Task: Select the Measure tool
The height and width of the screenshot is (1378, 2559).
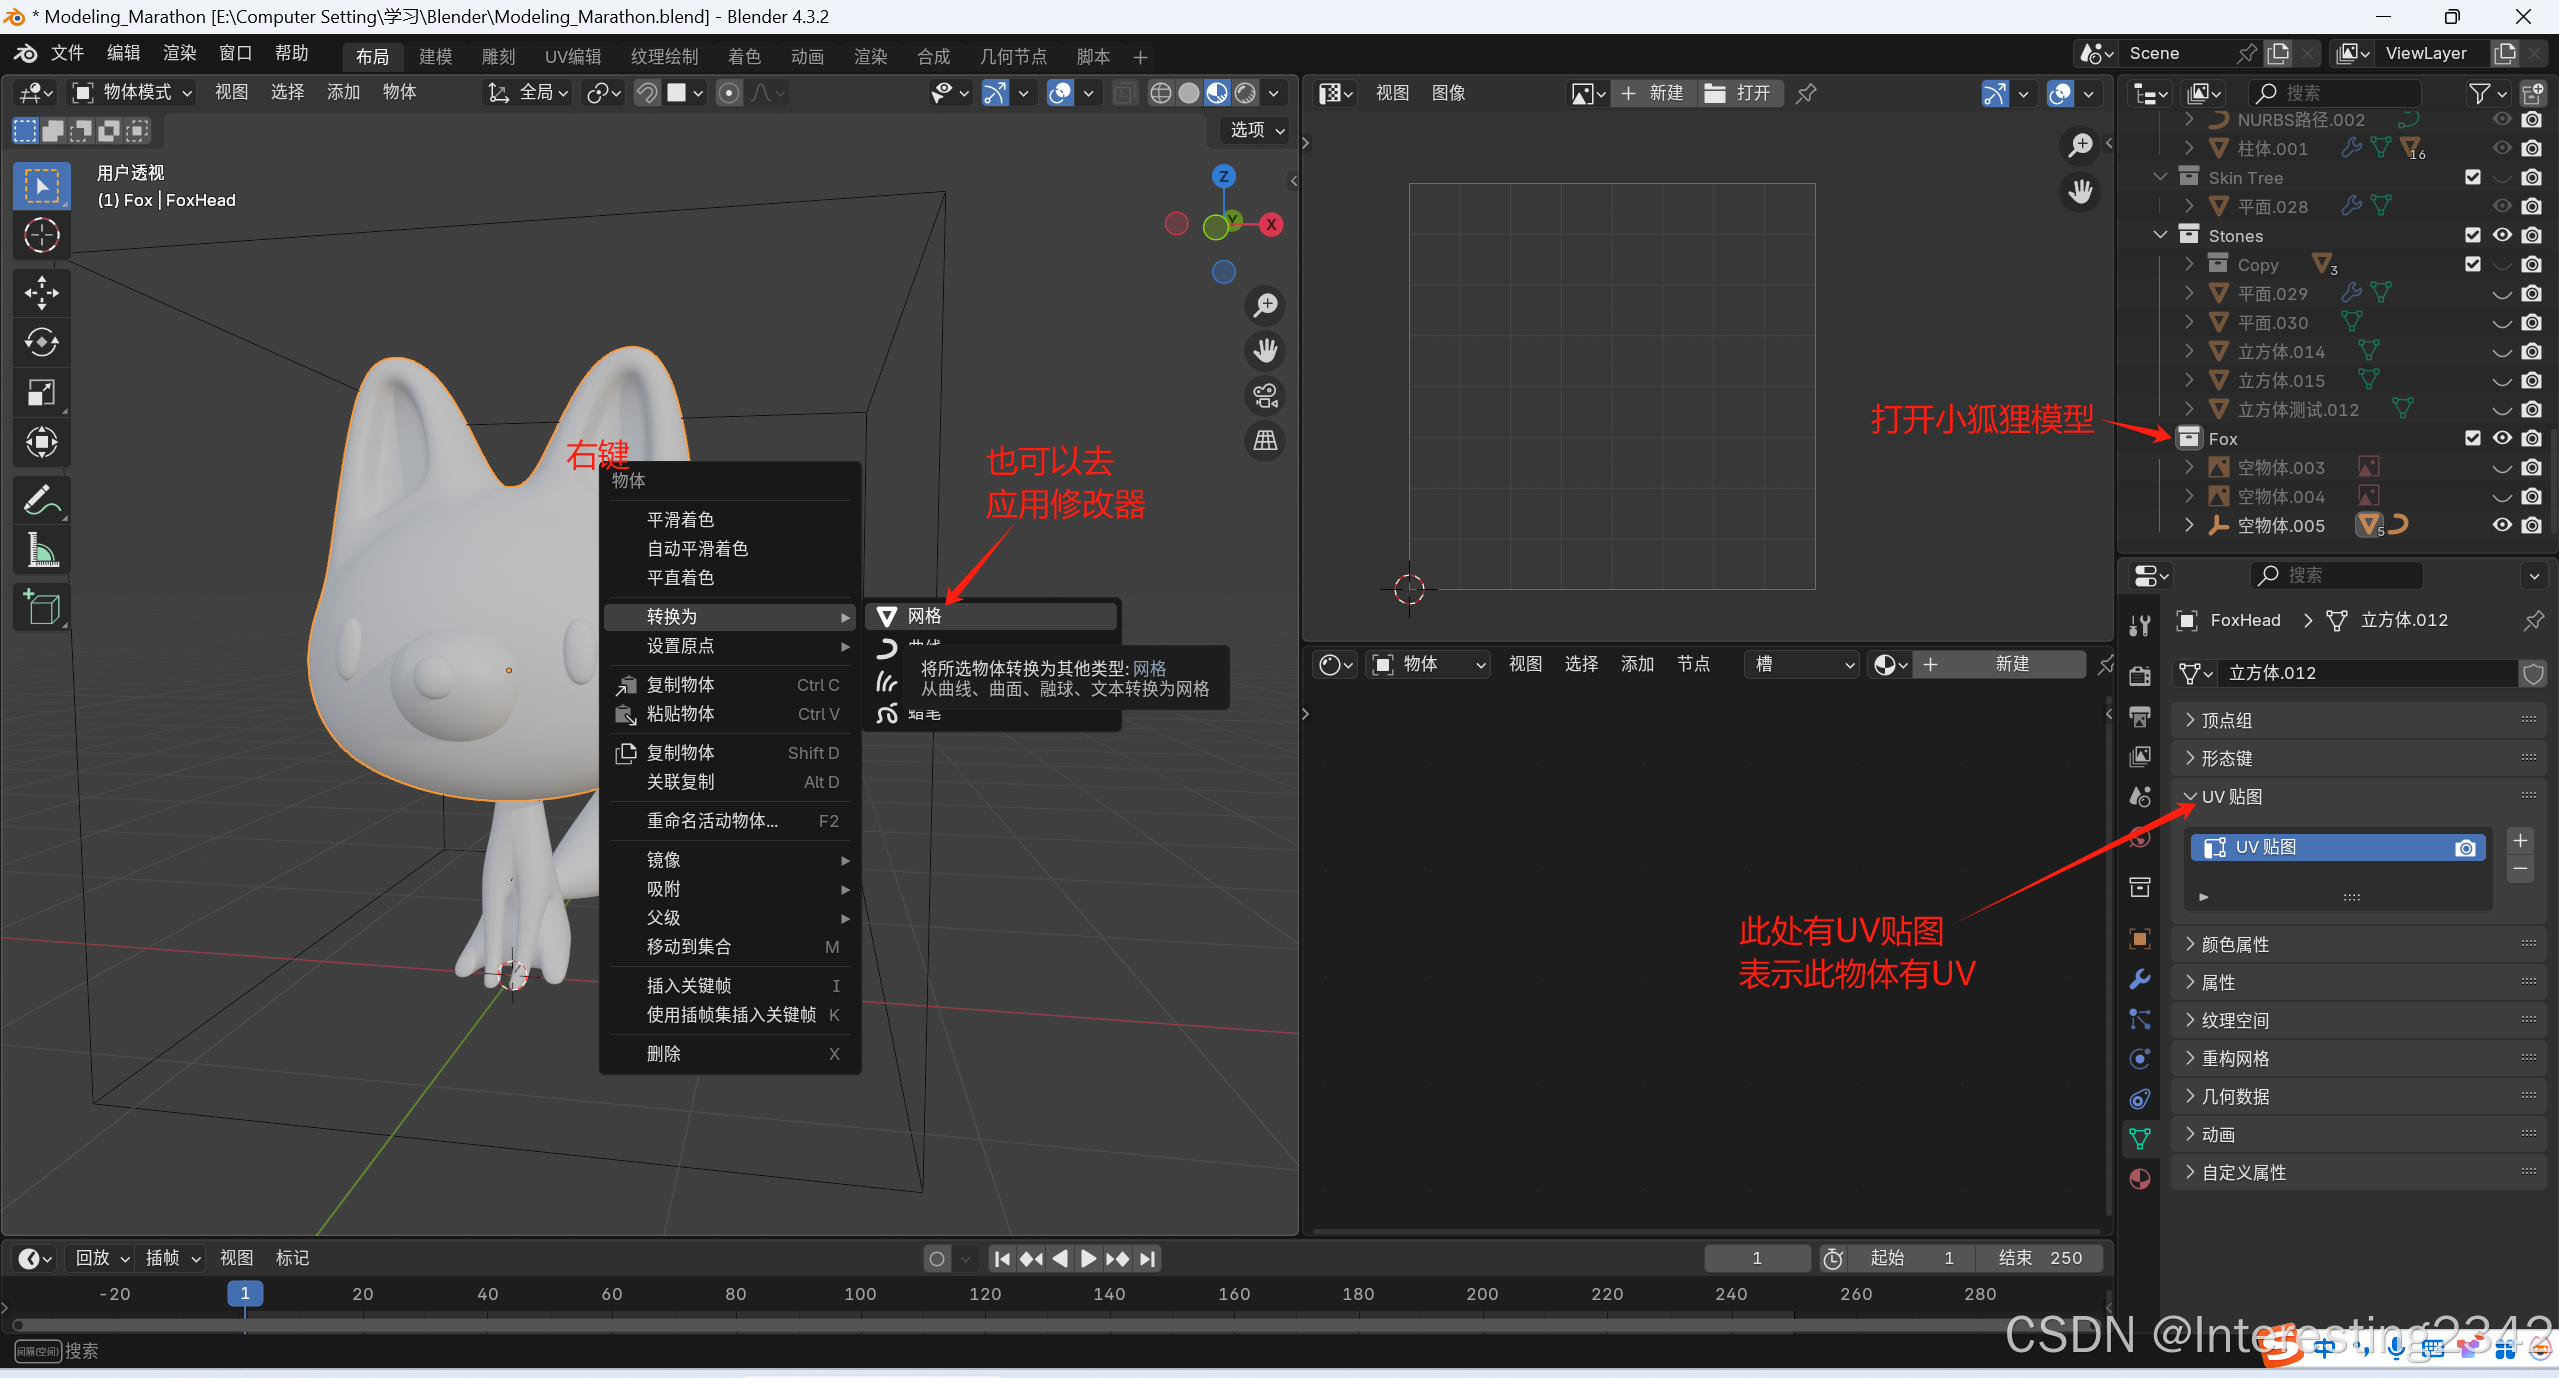Action: [41, 550]
